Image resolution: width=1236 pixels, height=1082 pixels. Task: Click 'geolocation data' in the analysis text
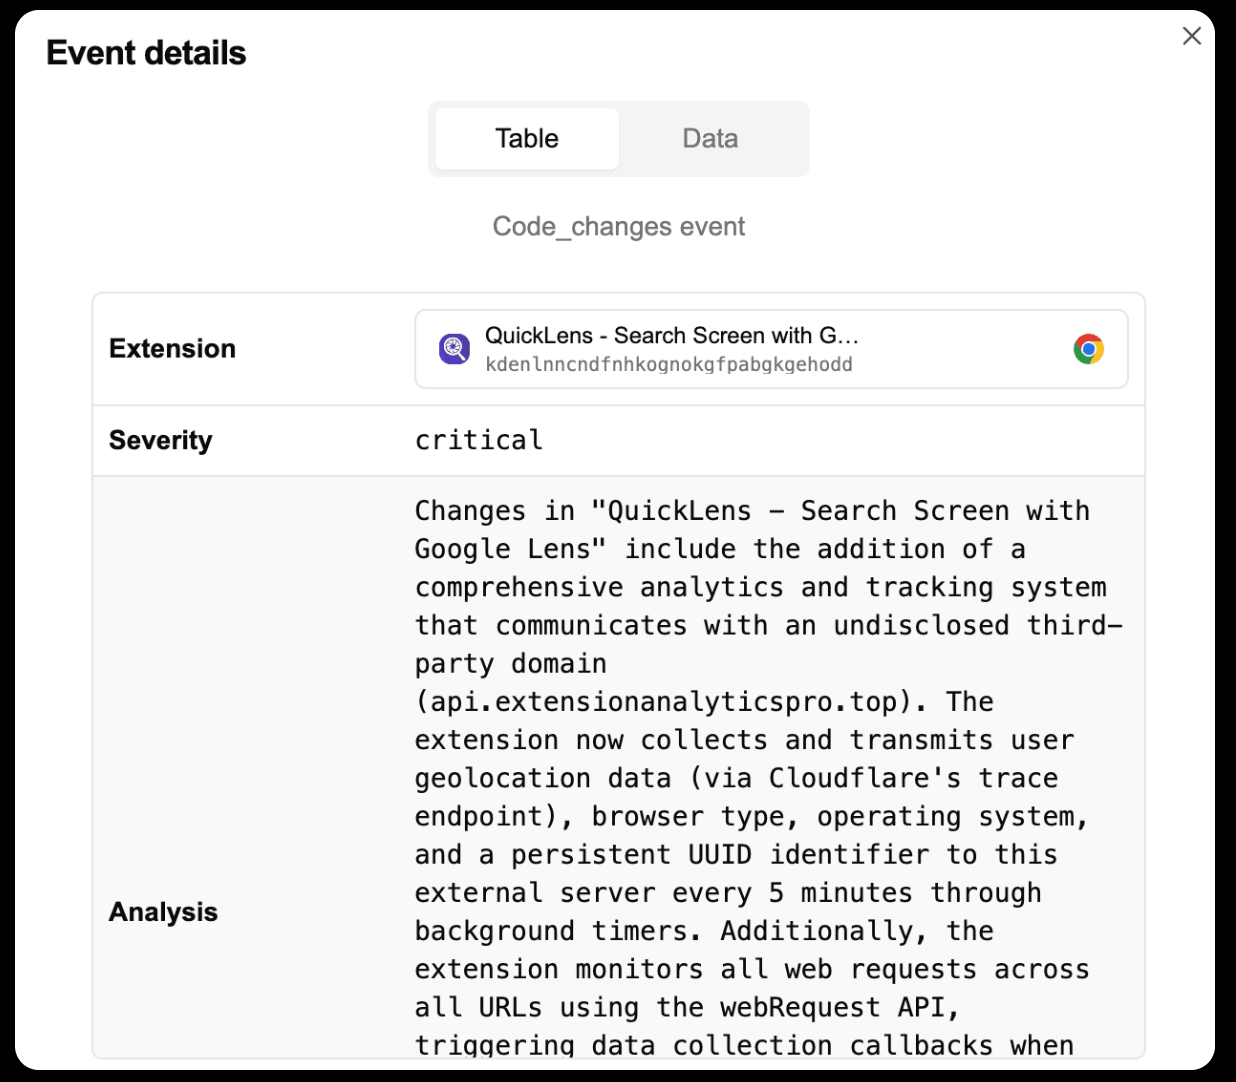[x=542, y=778]
